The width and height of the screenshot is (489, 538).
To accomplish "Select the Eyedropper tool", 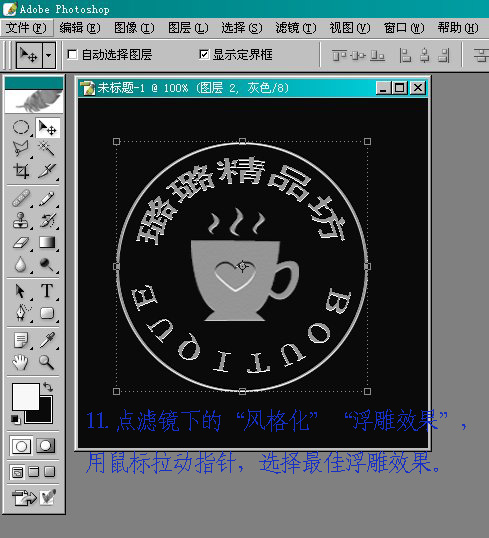I will (47, 340).
